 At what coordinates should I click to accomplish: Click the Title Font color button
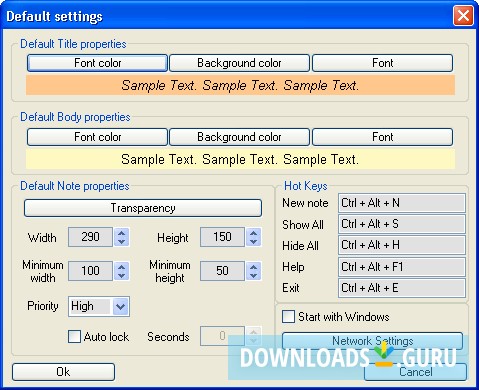[97, 63]
